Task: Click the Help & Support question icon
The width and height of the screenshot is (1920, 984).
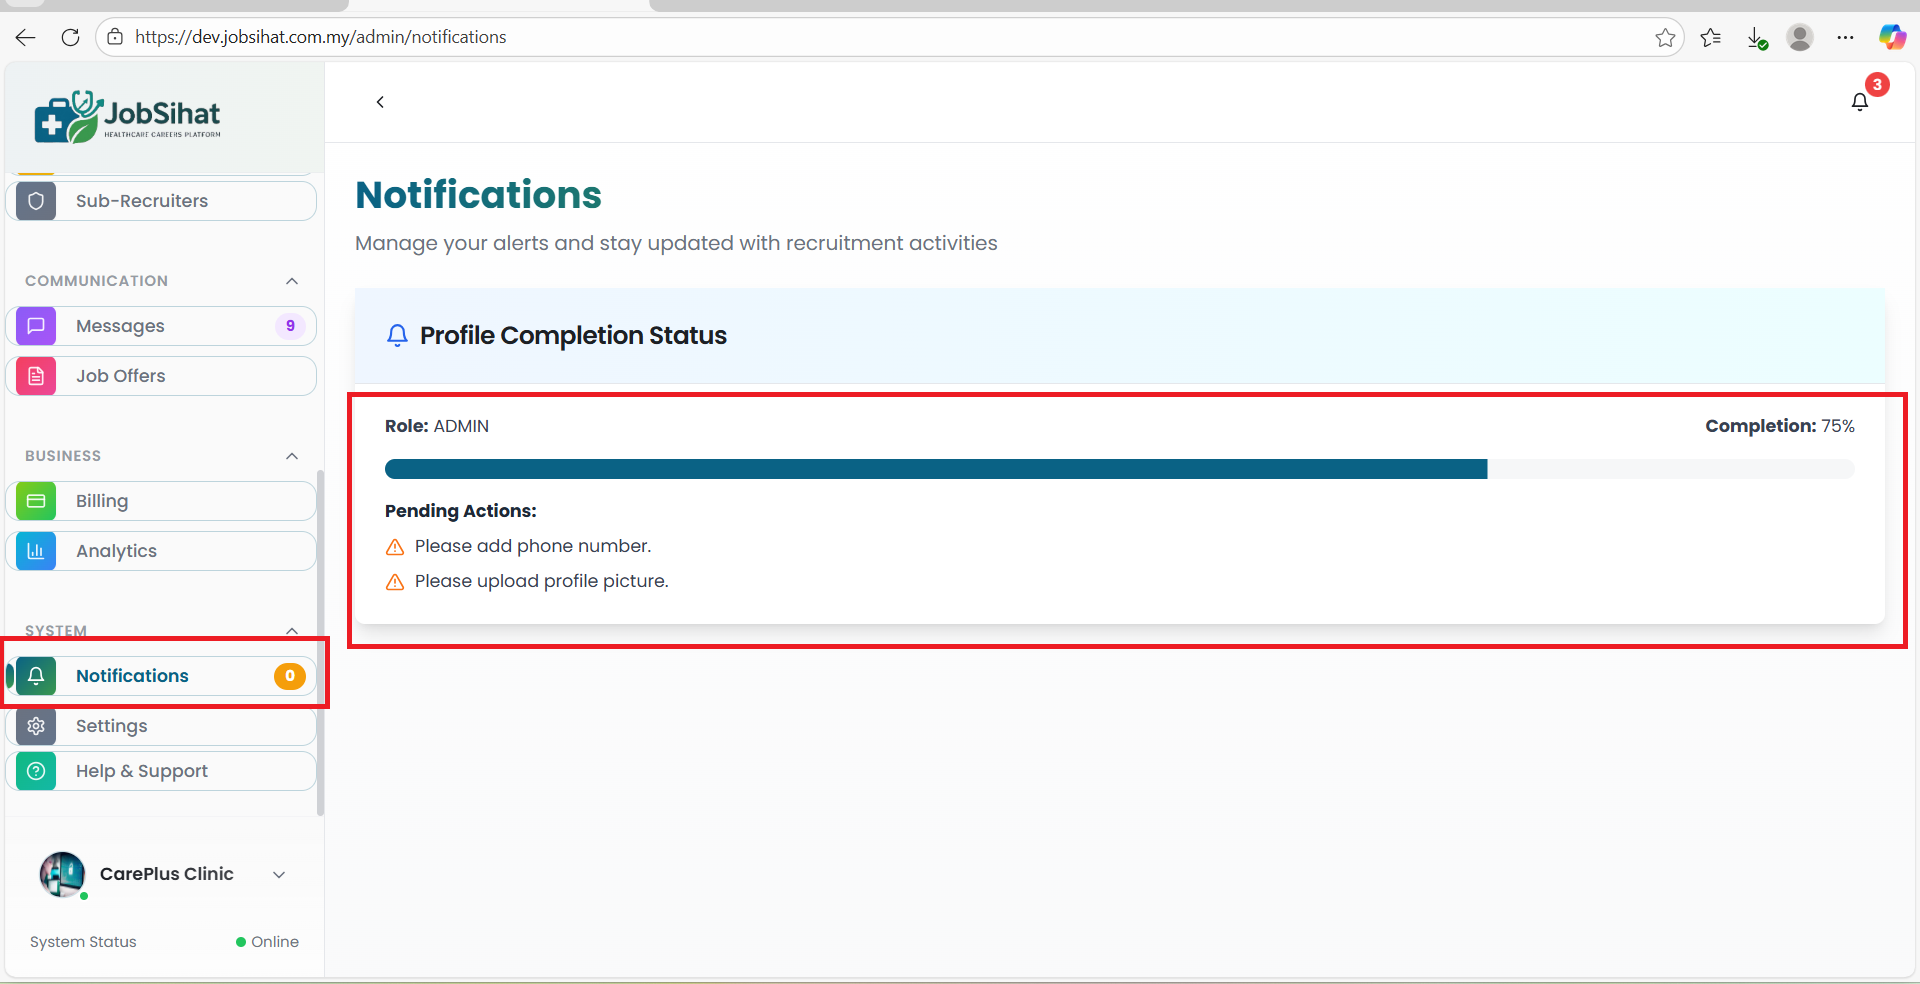Action: pos(36,771)
